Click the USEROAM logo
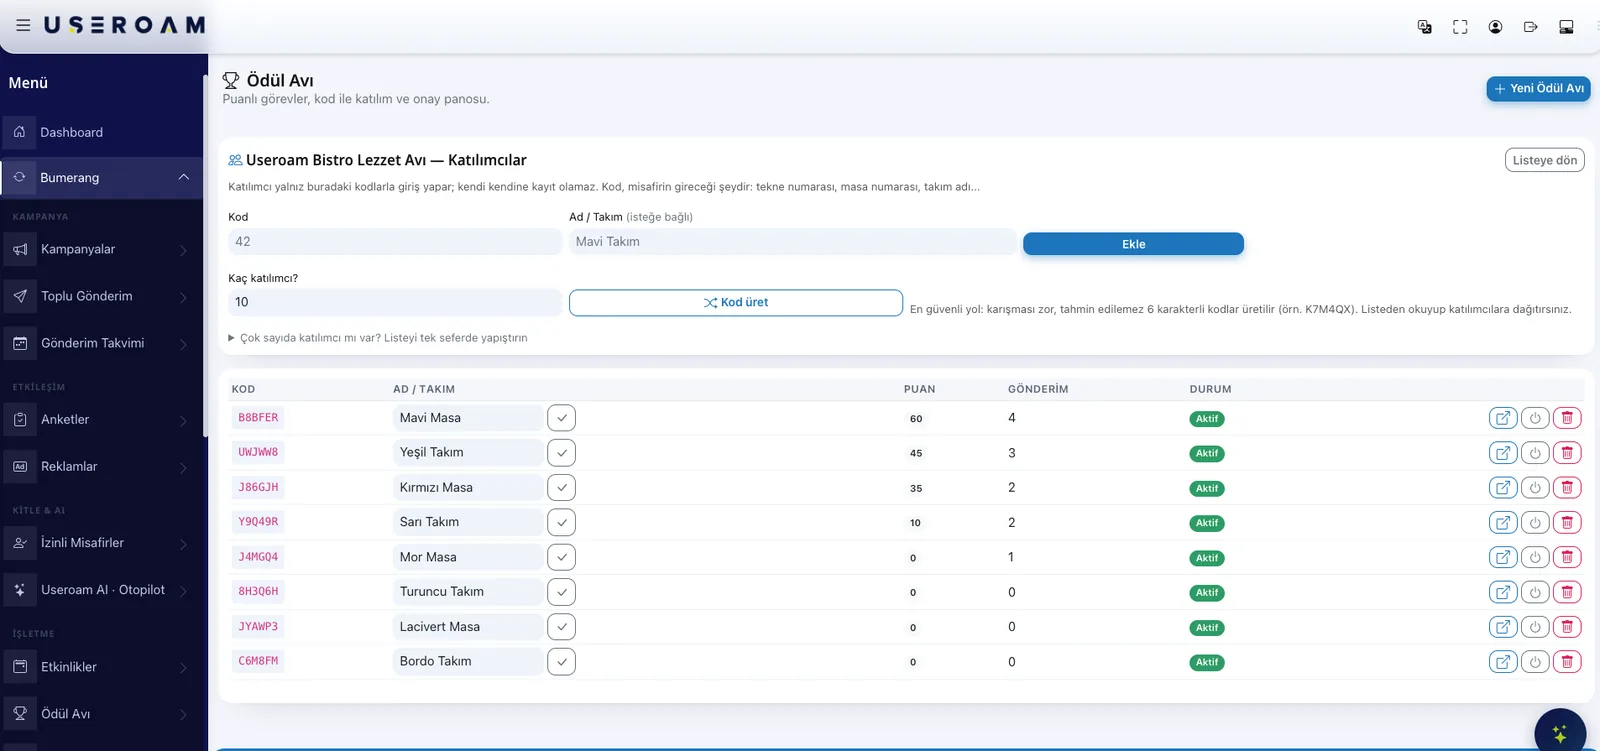Image resolution: width=1600 pixels, height=751 pixels. click(x=125, y=26)
